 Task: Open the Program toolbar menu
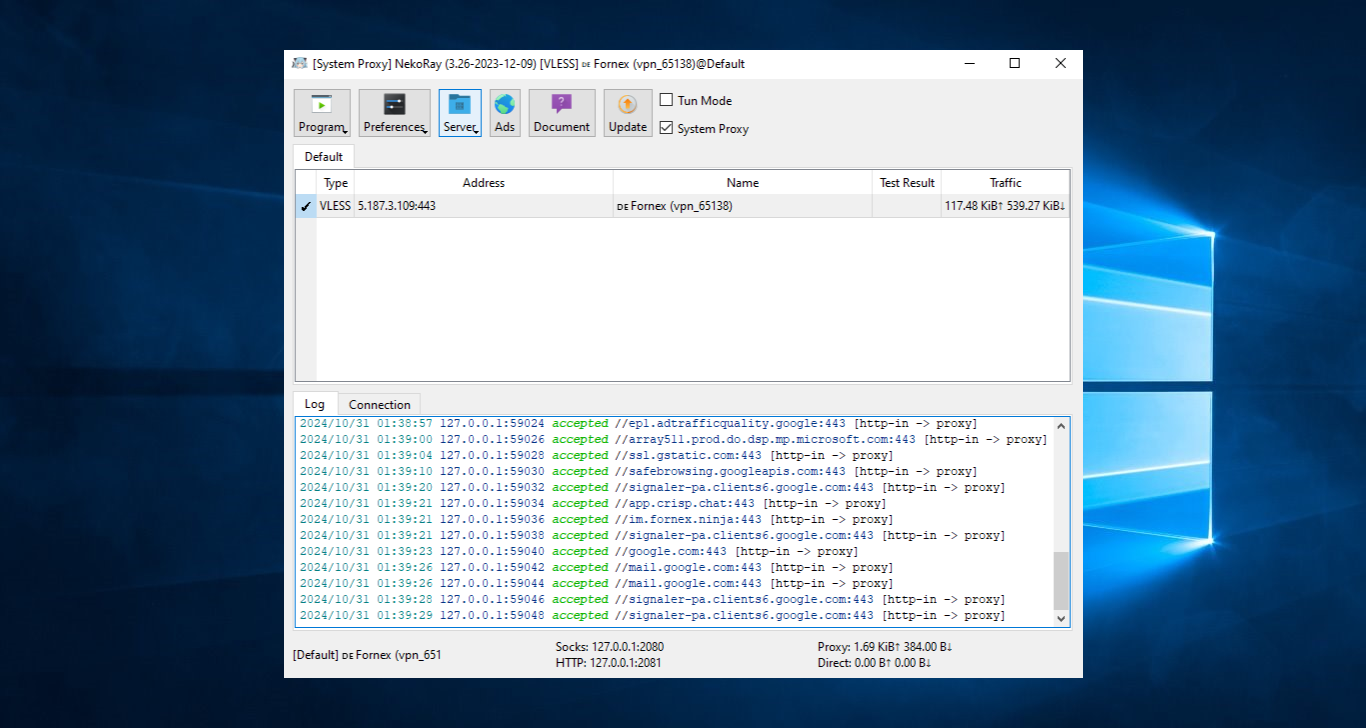click(x=322, y=113)
